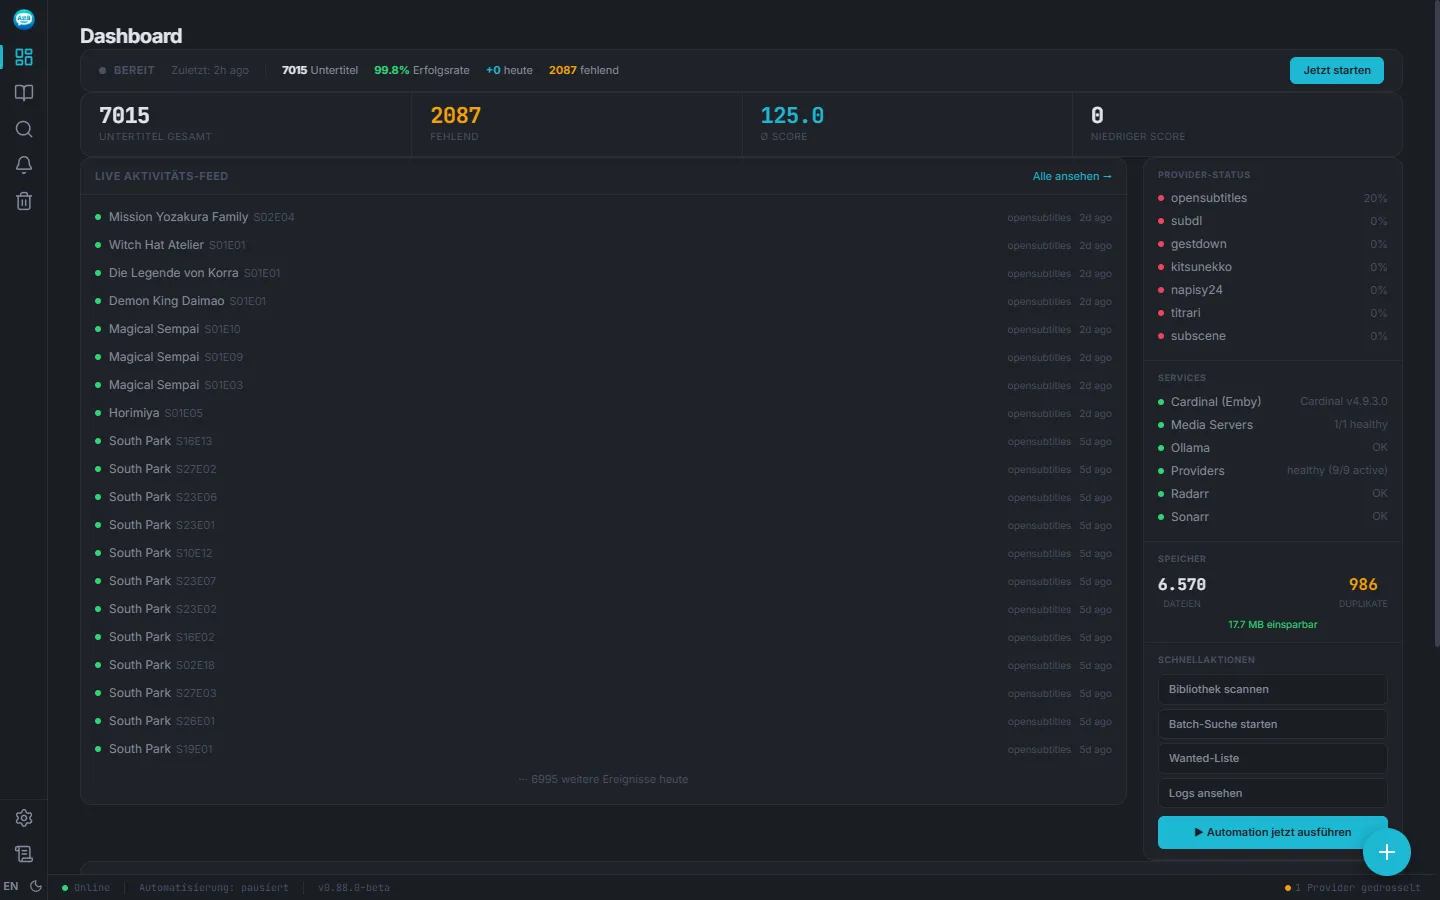Image resolution: width=1440 pixels, height=900 pixels.
Task: Select the Magical Sempai S01E03 entry
Action: [603, 385]
